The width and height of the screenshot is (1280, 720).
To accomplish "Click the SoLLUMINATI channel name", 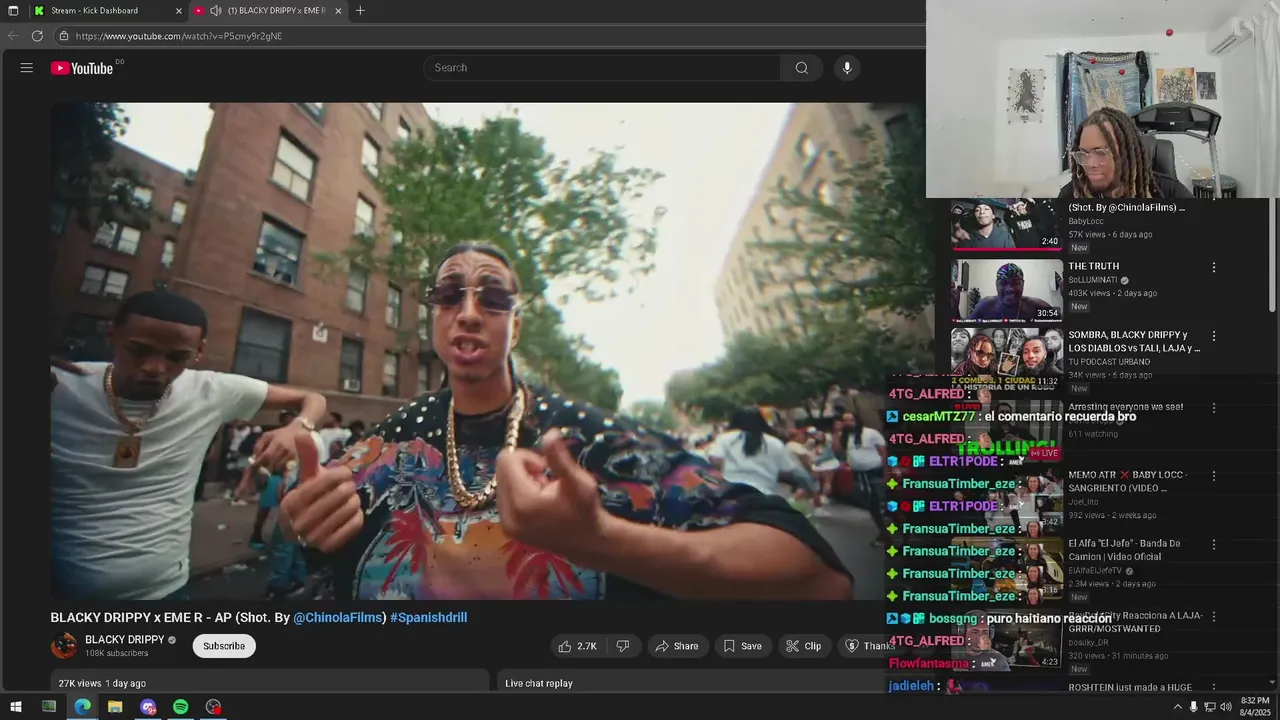I will [x=1093, y=280].
